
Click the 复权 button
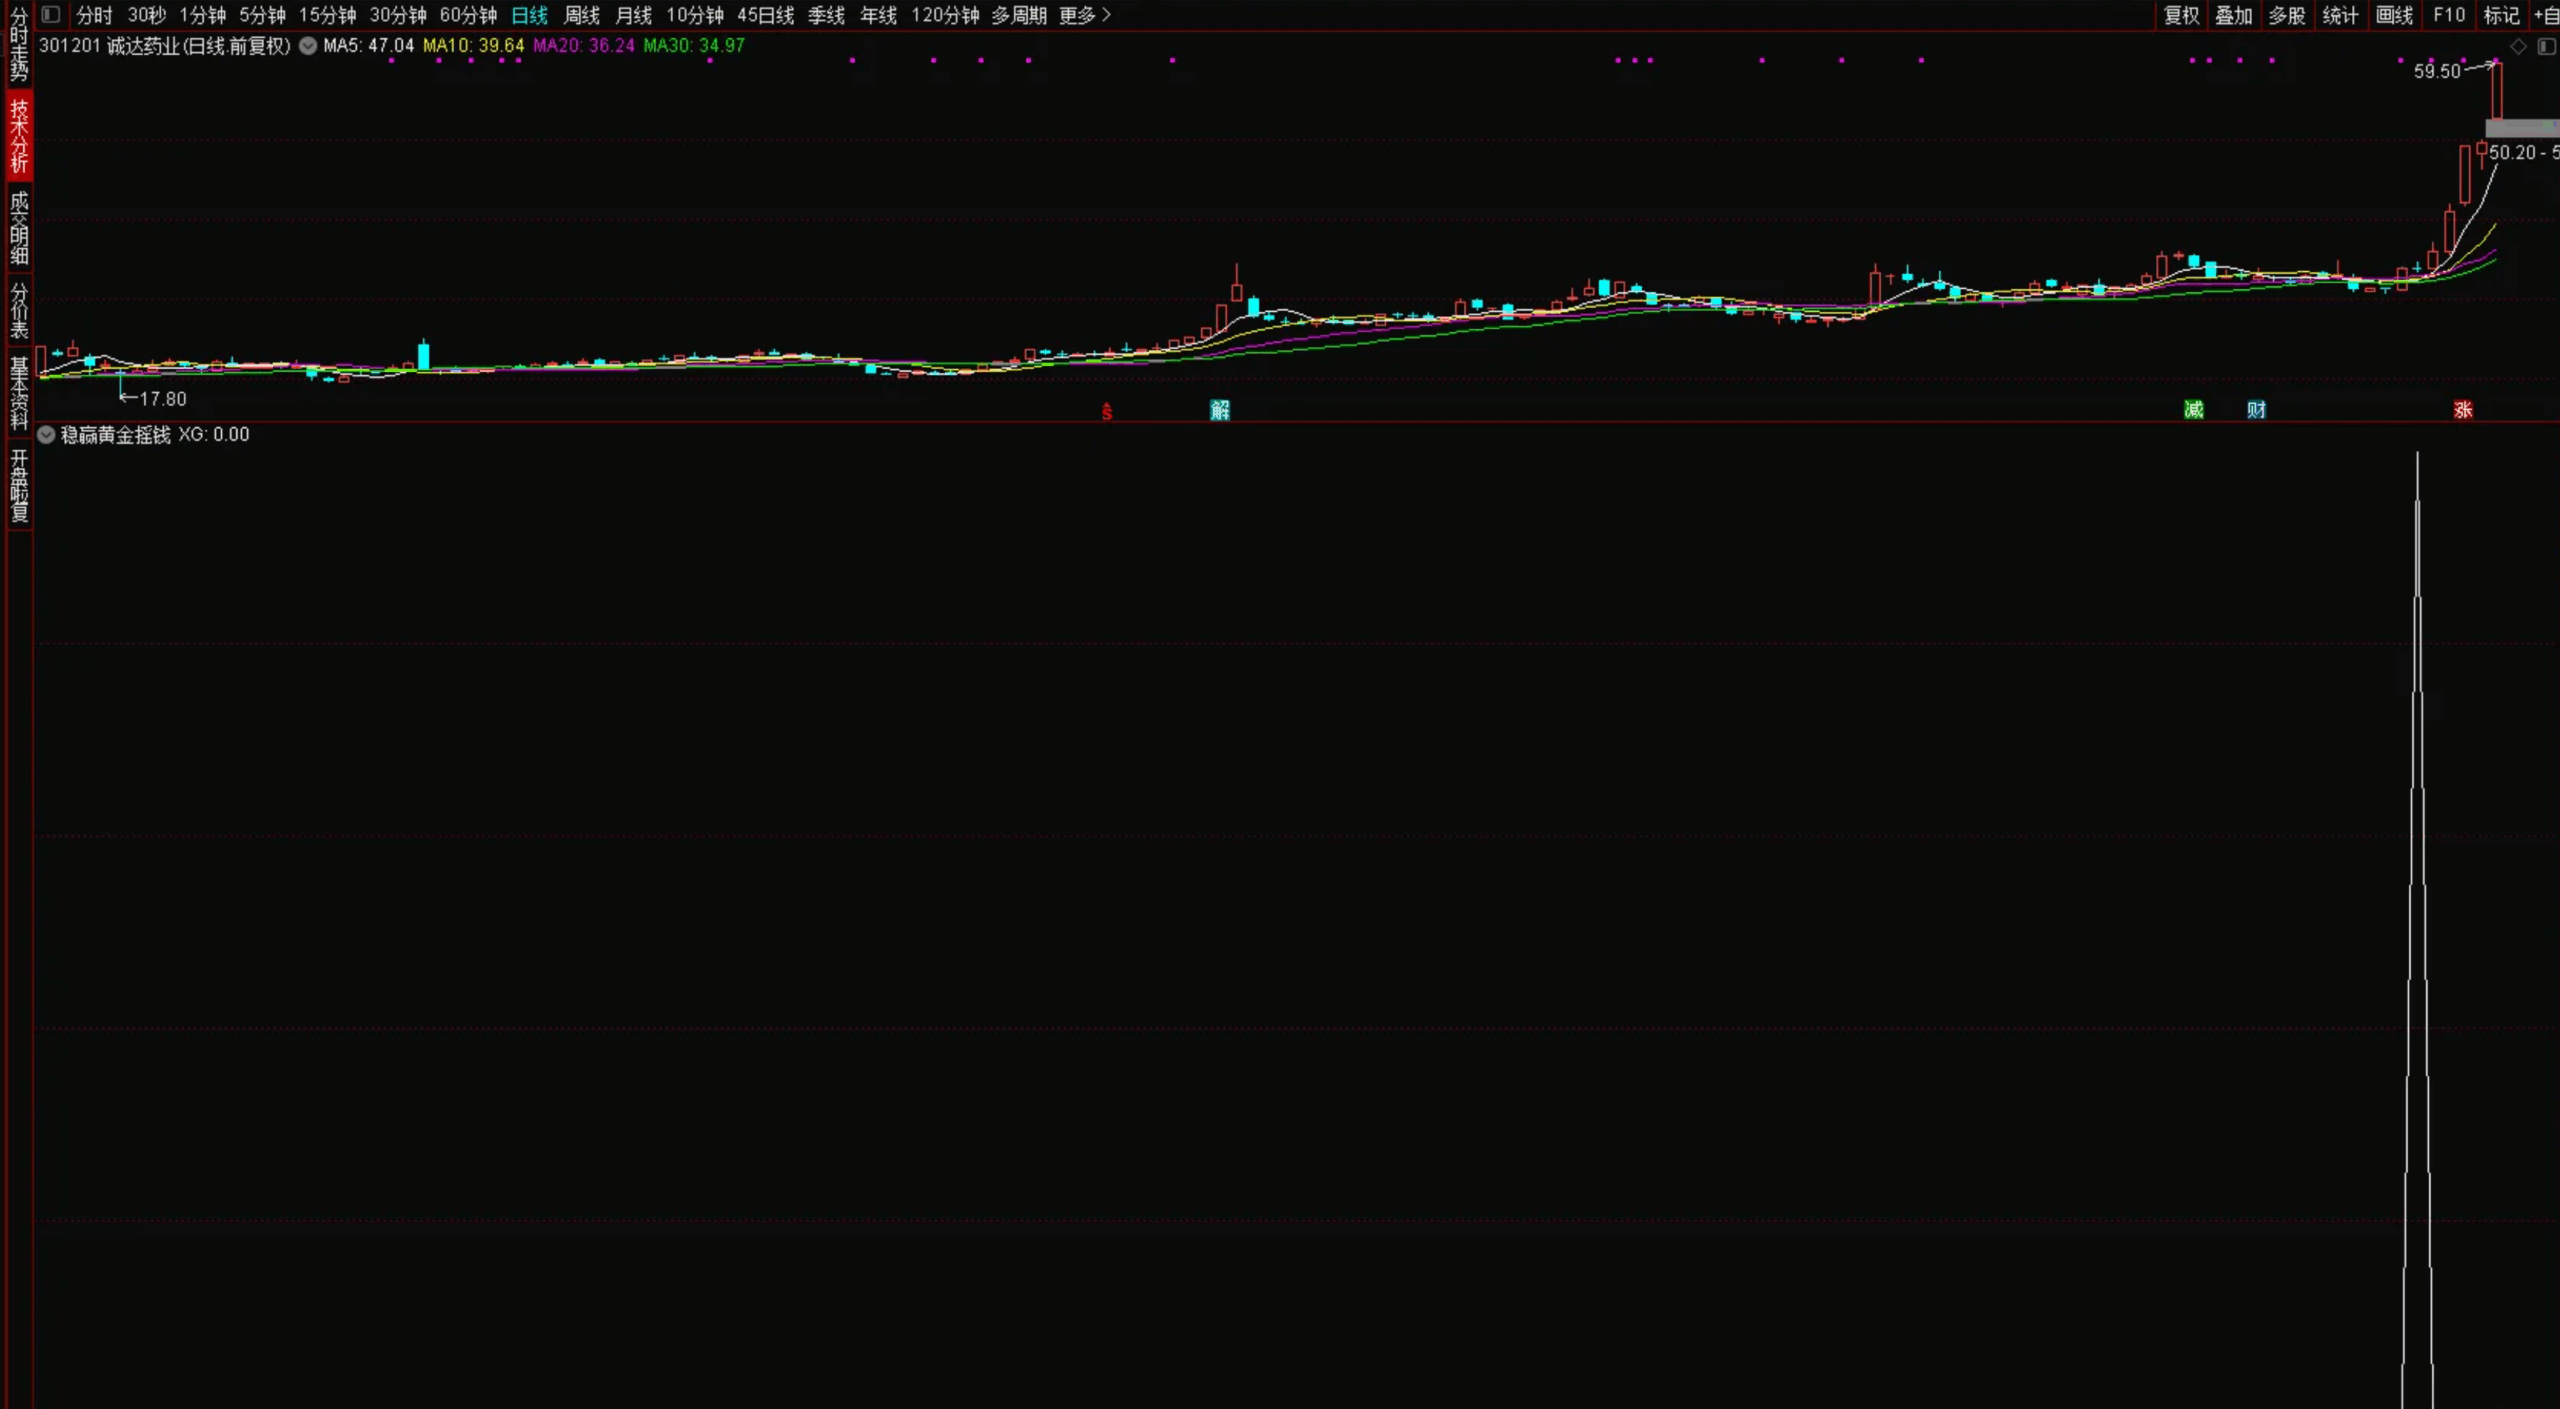pyautogui.click(x=2181, y=15)
